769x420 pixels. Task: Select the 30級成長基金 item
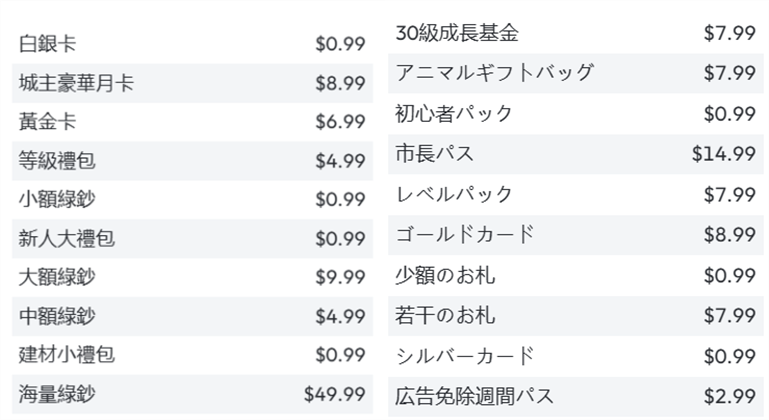(x=457, y=33)
